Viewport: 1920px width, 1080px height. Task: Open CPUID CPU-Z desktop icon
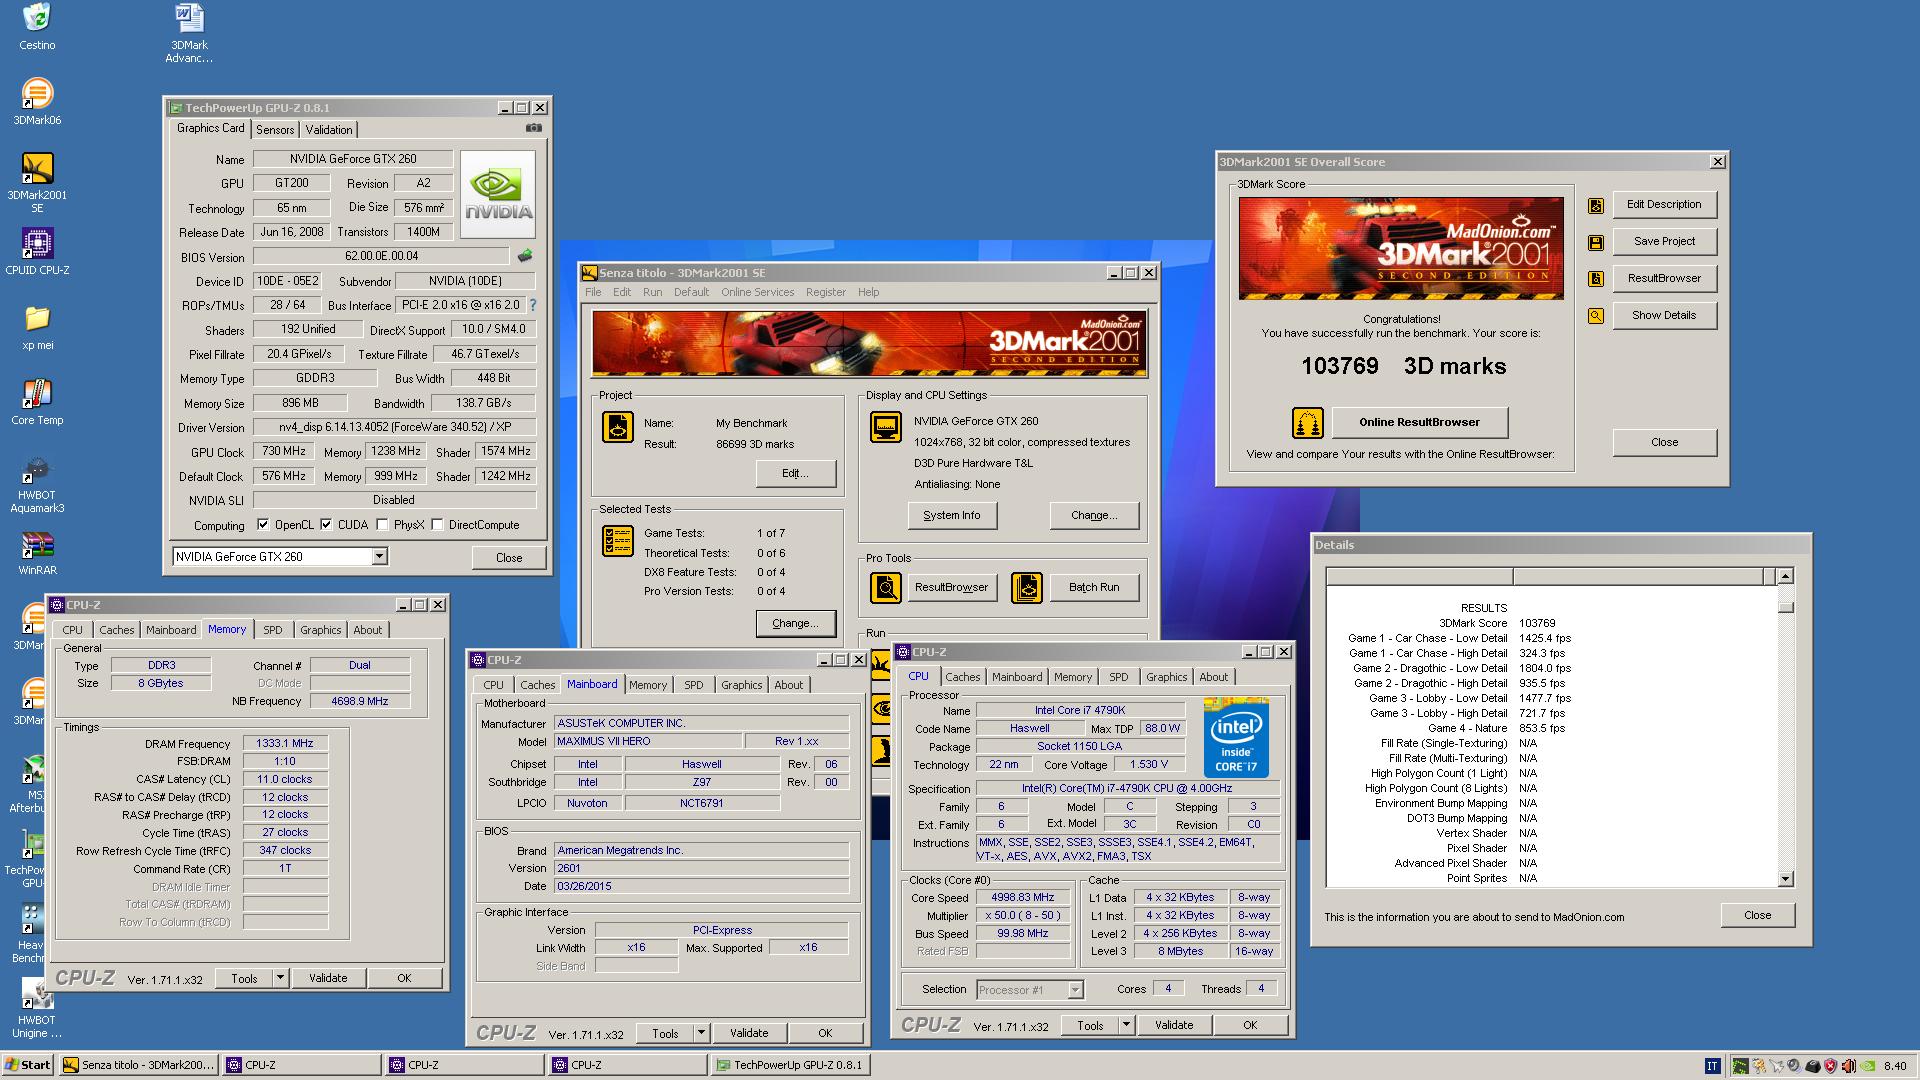[37, 251]
